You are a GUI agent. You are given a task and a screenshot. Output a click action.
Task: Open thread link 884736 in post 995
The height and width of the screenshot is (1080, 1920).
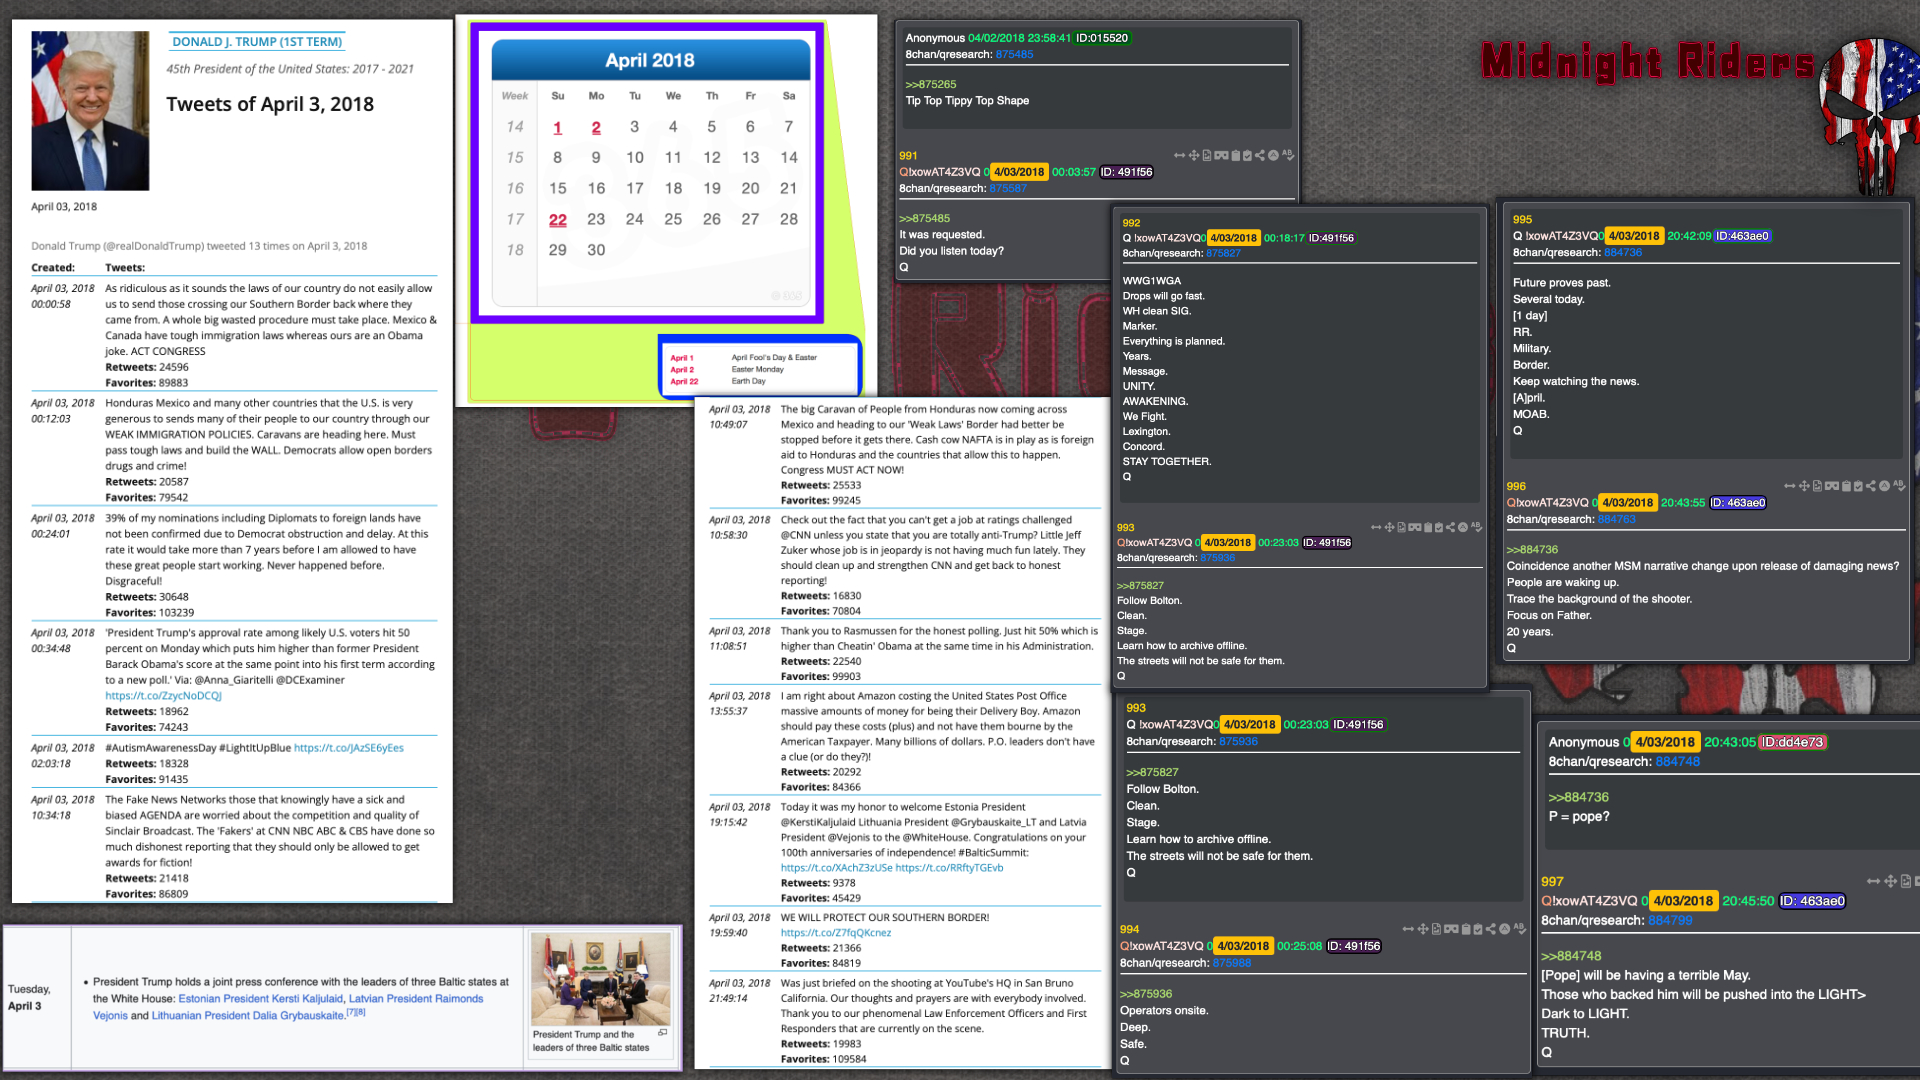click(1623, 252)
